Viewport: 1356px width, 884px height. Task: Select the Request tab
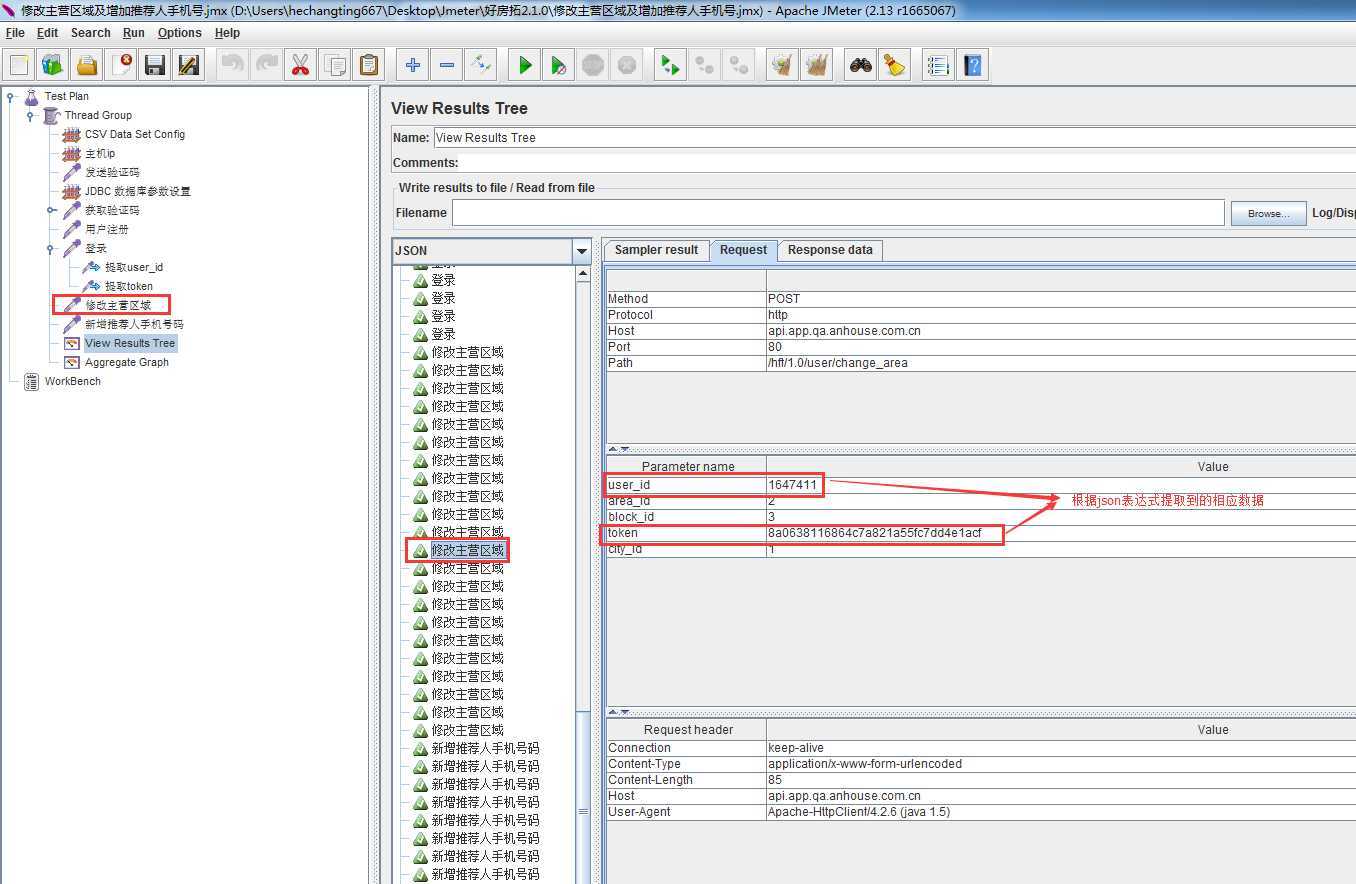[x=743, y=250]
